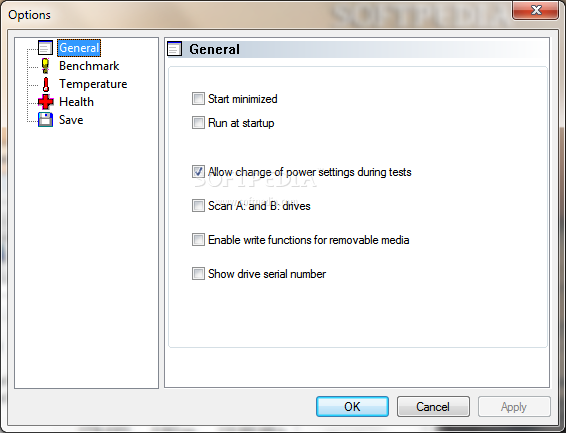Open the Save options page
The height and width of the screenshot is (433, 566).
(71, 120)
